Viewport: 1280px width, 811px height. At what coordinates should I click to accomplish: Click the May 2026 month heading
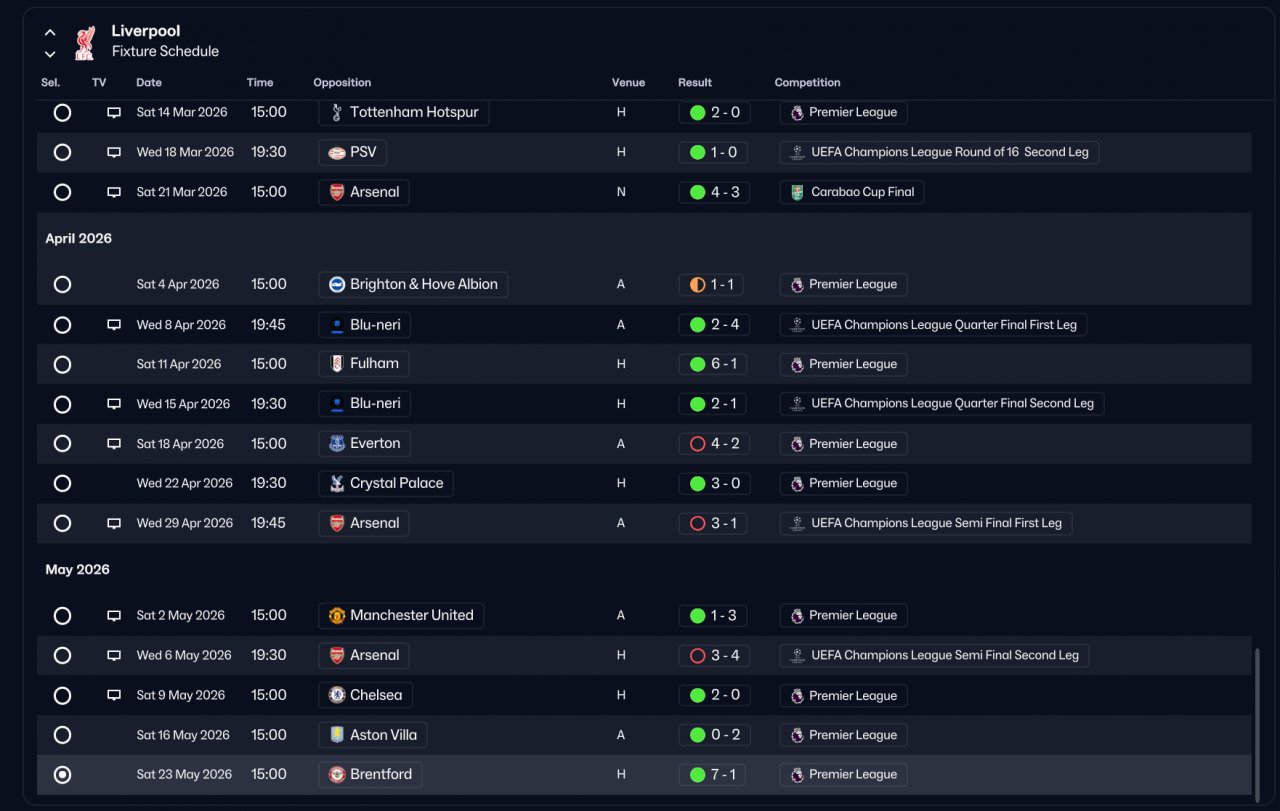point(78,570)
